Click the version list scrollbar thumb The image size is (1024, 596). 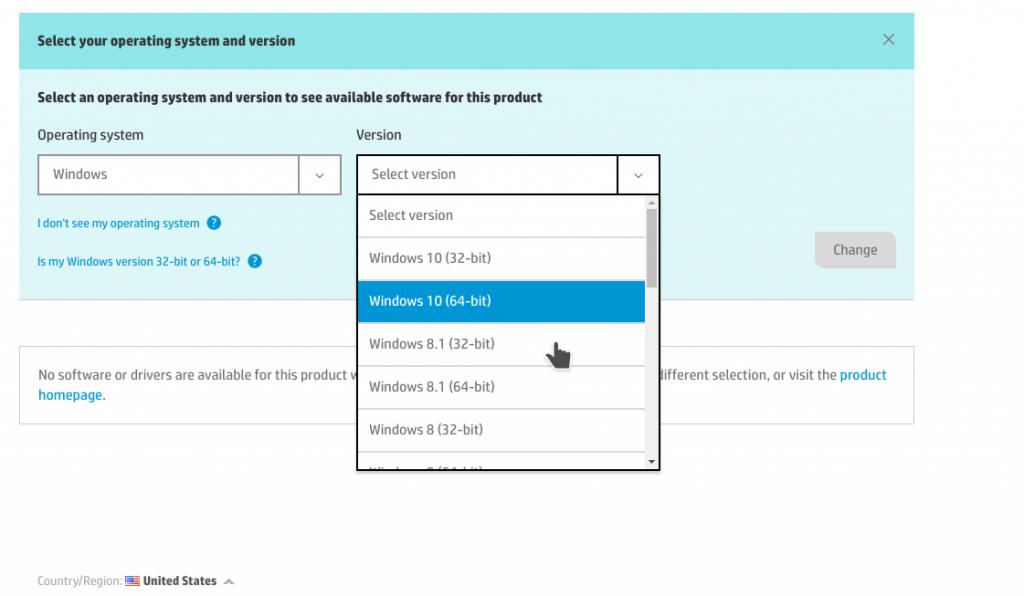pos(652,245)
